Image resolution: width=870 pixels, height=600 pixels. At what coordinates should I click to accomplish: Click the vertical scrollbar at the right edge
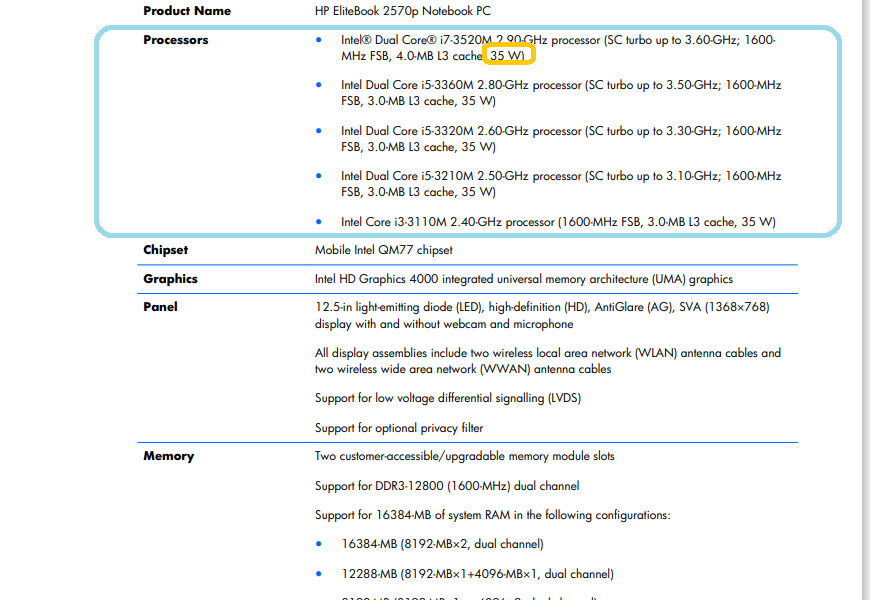866,300
